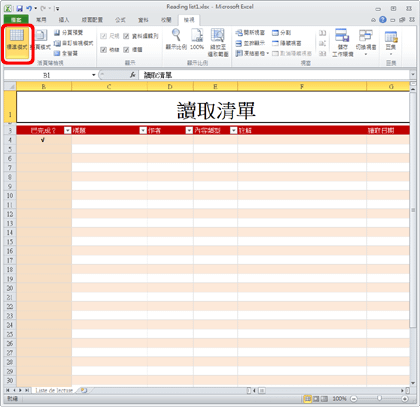Switch to Insert (插入) ribbon tab
Image resolution: width=420 pixels, height=407 pixels.
coord(64,20)
